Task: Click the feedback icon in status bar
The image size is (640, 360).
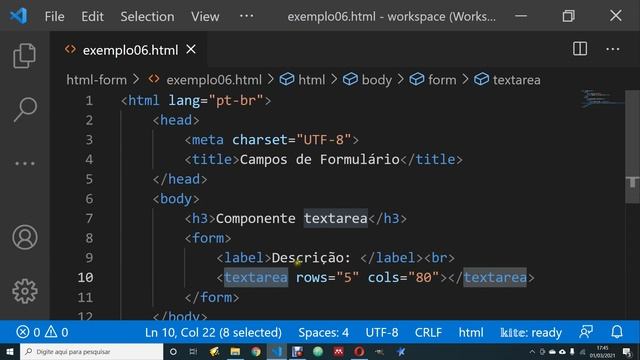Action: [x=586, y=332]
